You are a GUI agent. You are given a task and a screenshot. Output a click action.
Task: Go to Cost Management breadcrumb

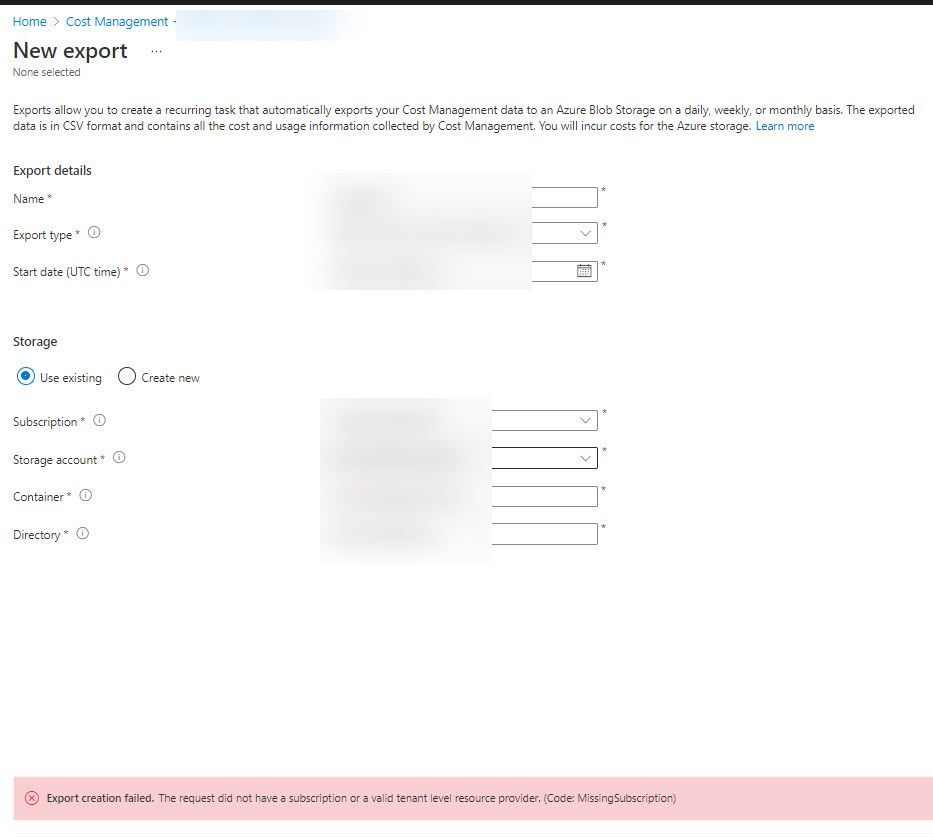click(x=117, y=22)
